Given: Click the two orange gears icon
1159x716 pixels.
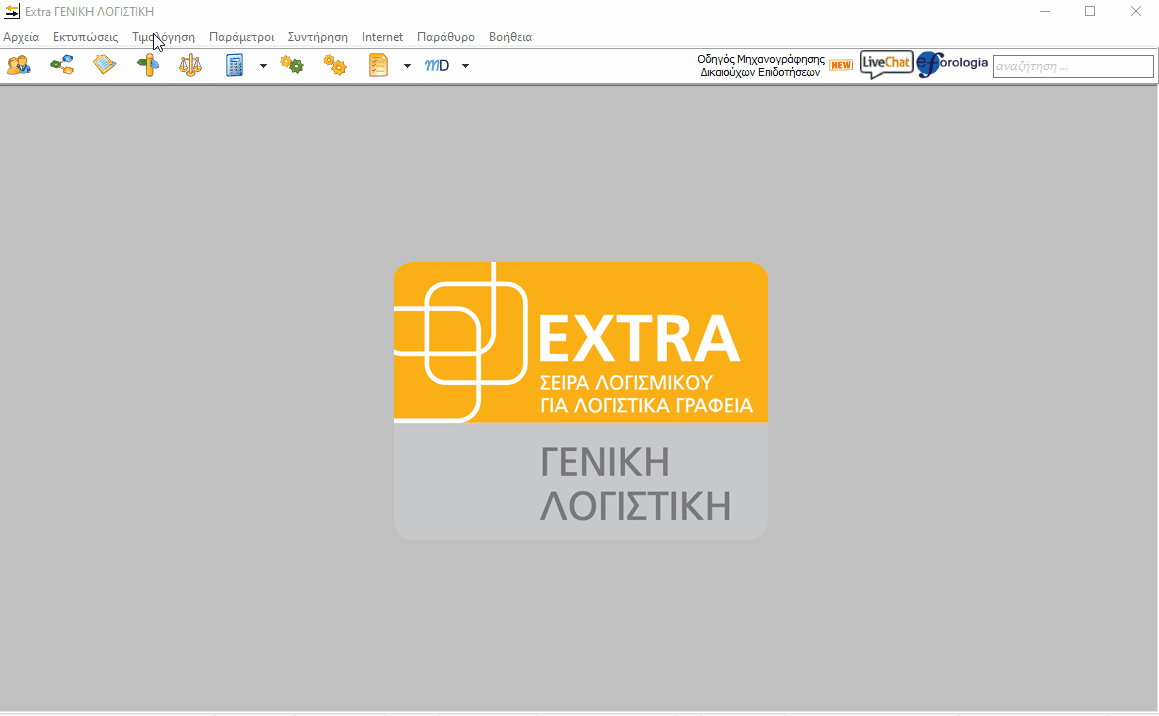Looking at the screenshot, I should [335, 66].
